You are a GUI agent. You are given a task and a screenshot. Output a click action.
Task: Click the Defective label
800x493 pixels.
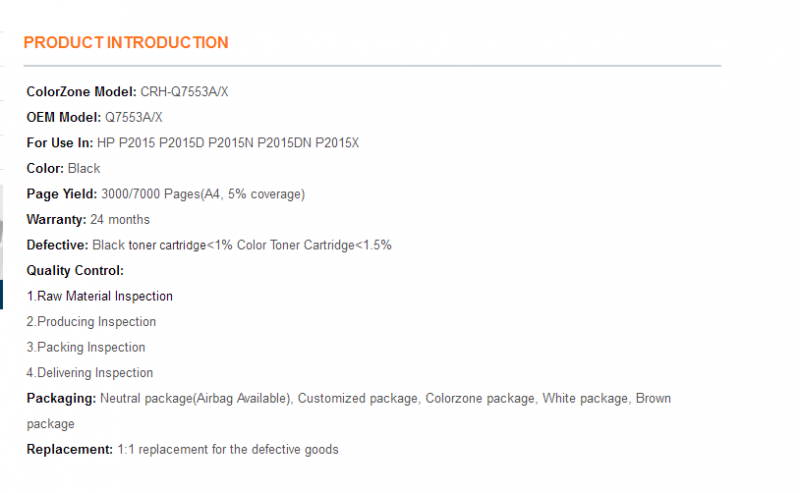(58, 245)
